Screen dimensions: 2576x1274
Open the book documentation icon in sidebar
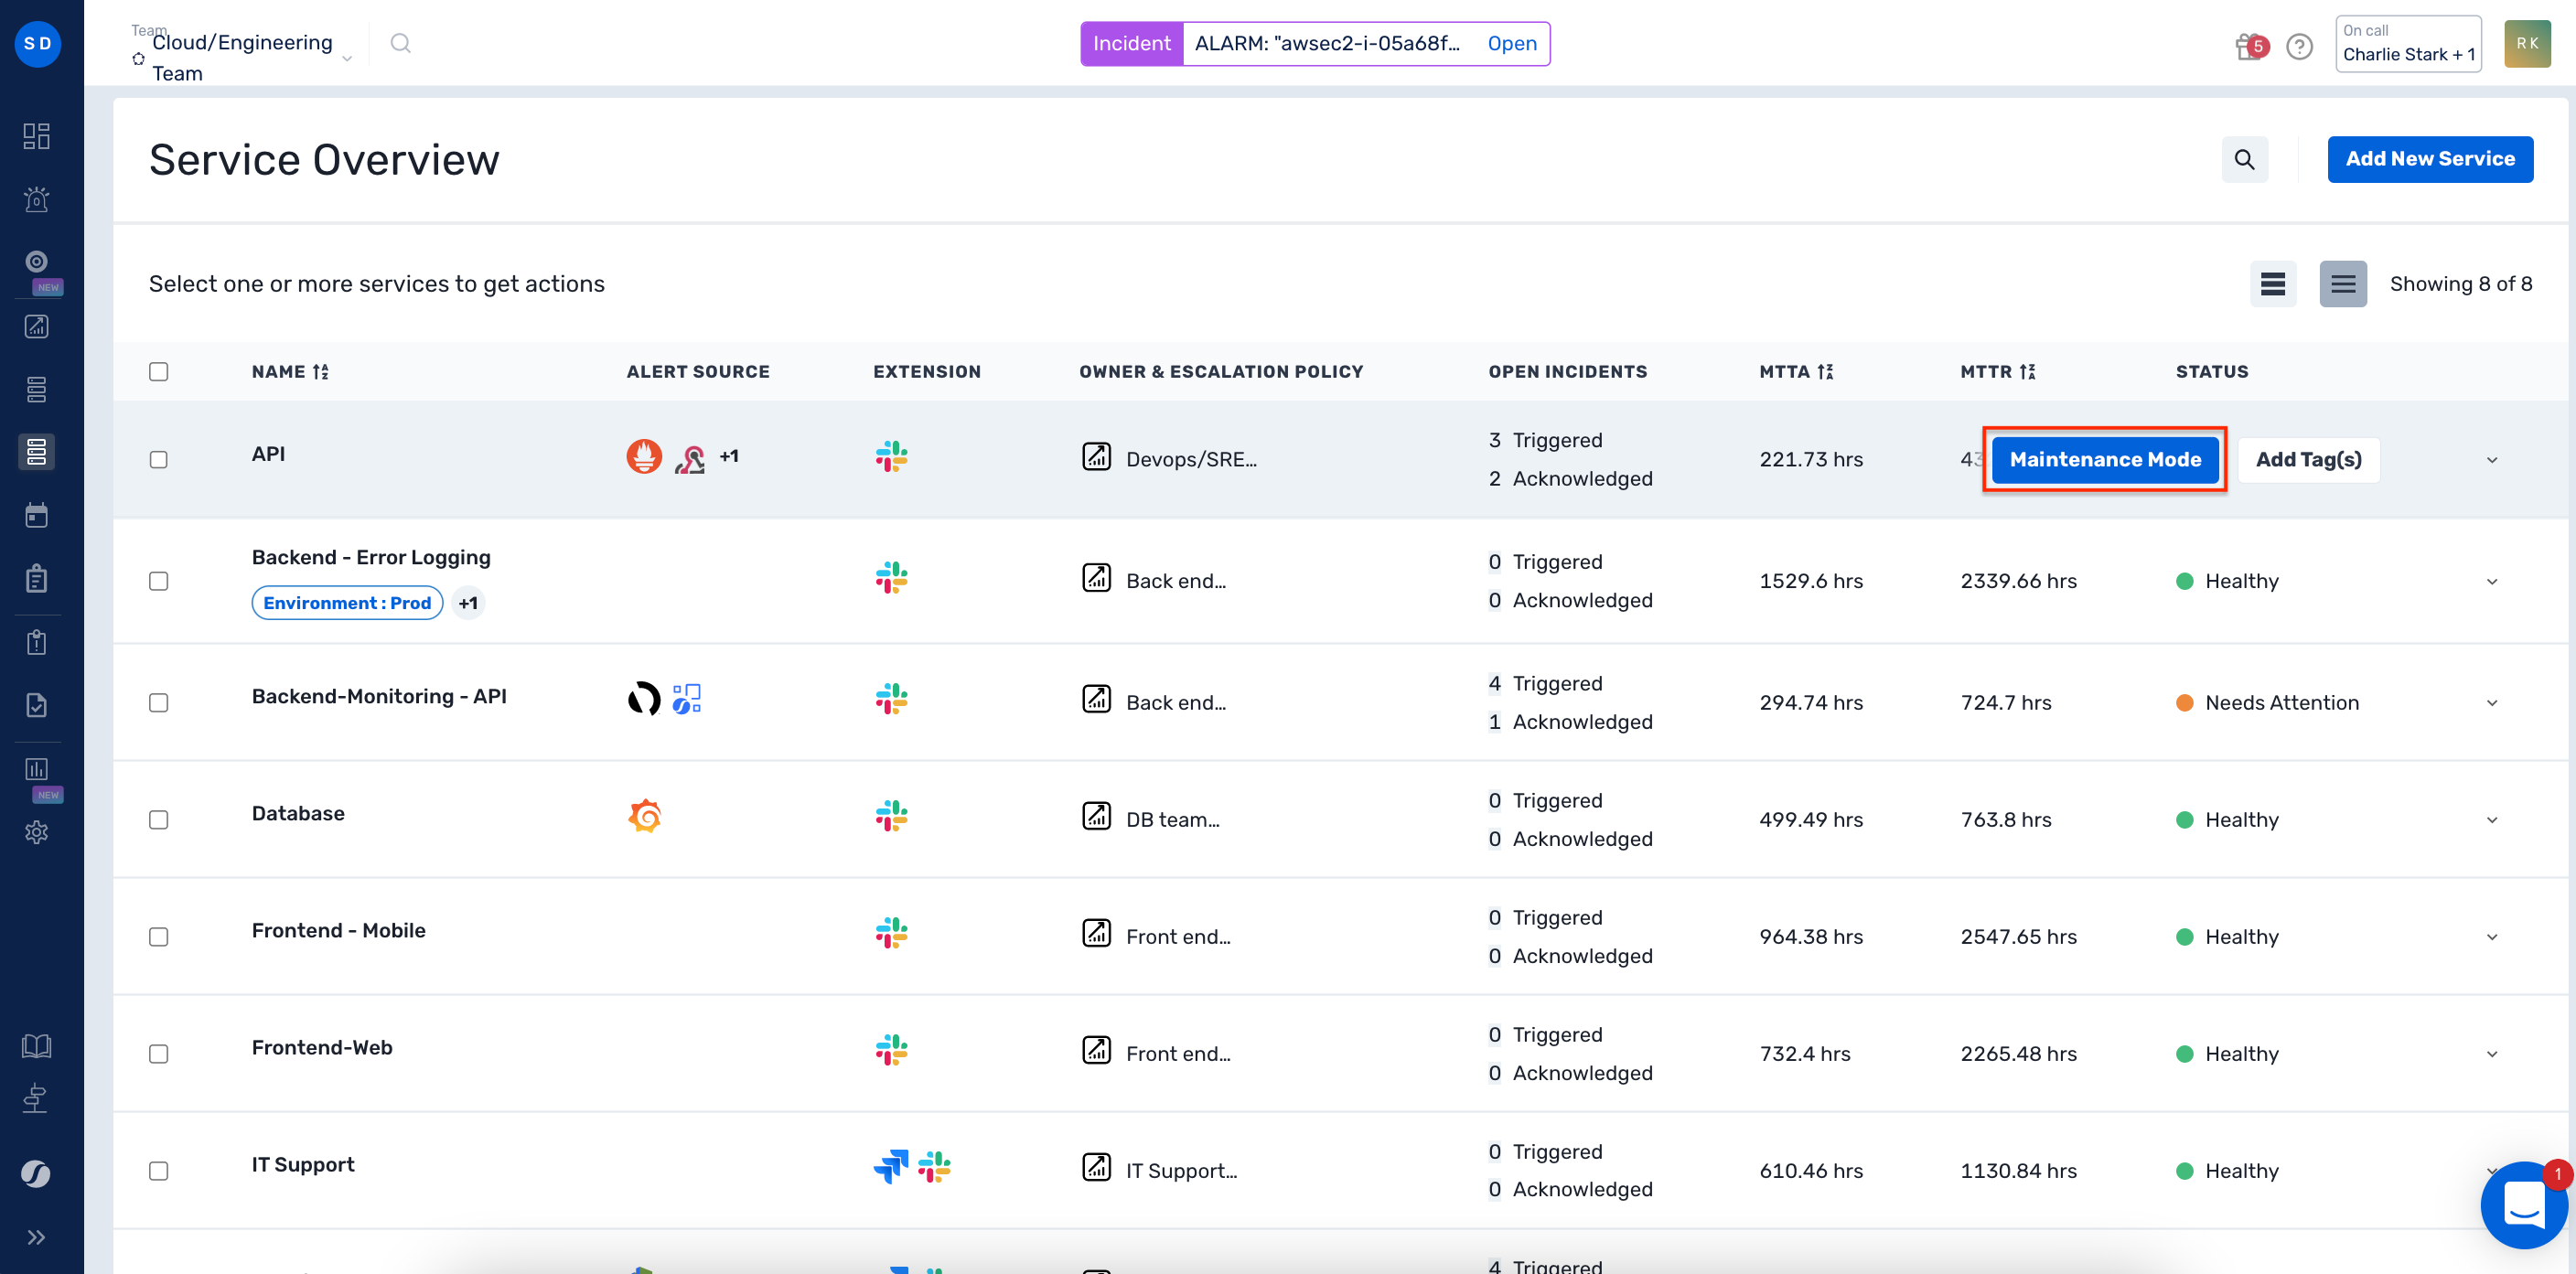click(x=37, y=1046)
